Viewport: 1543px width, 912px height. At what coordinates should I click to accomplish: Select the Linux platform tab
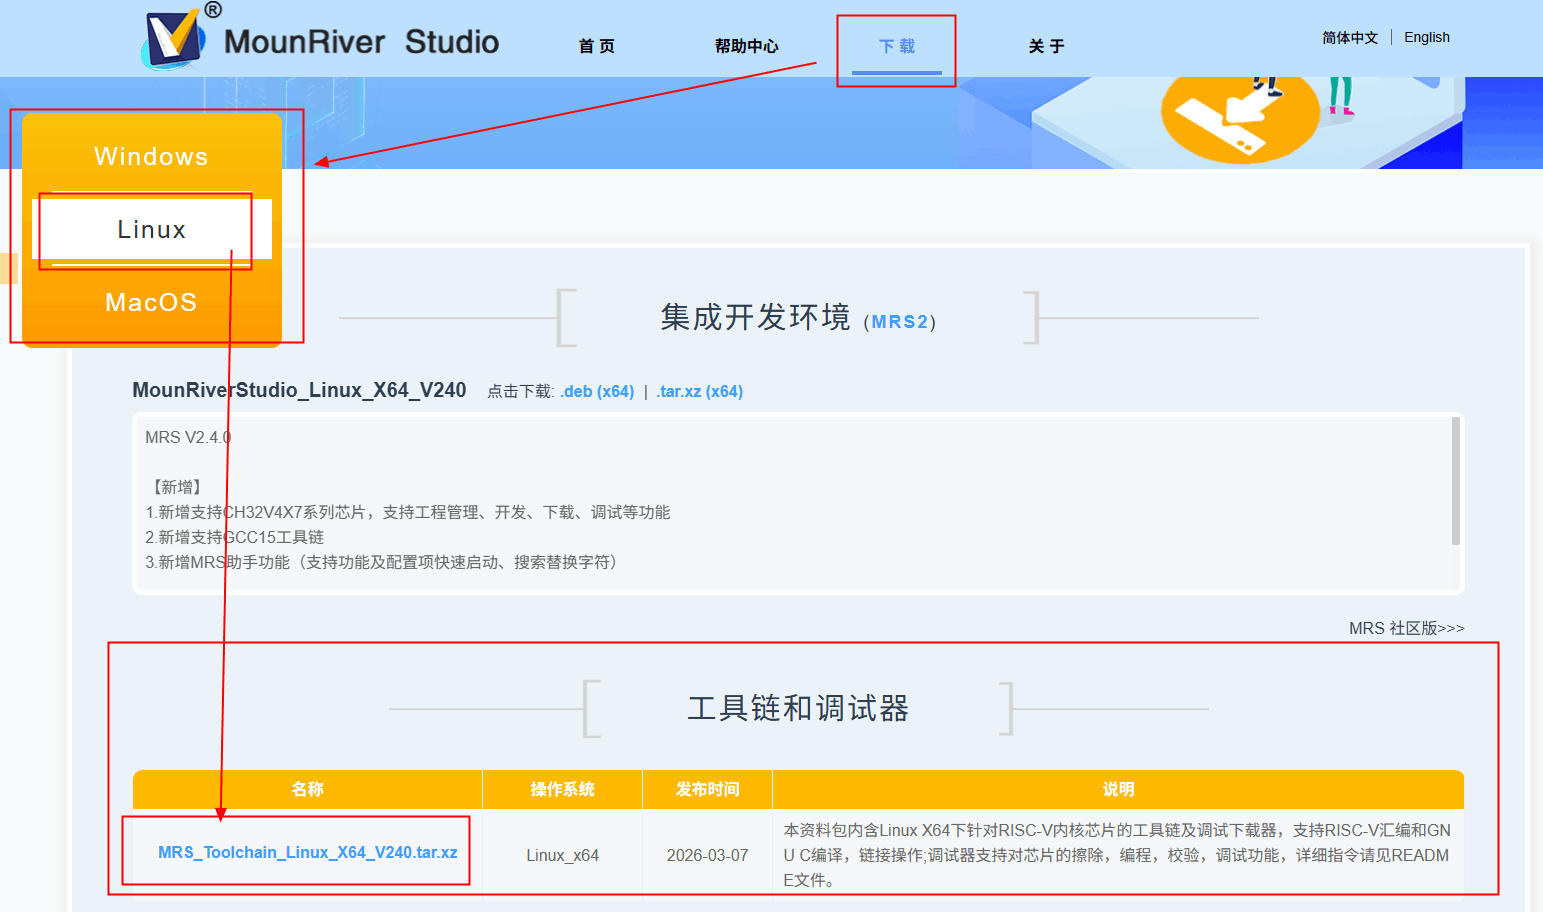pyautogui.click(x=152, y=229)
